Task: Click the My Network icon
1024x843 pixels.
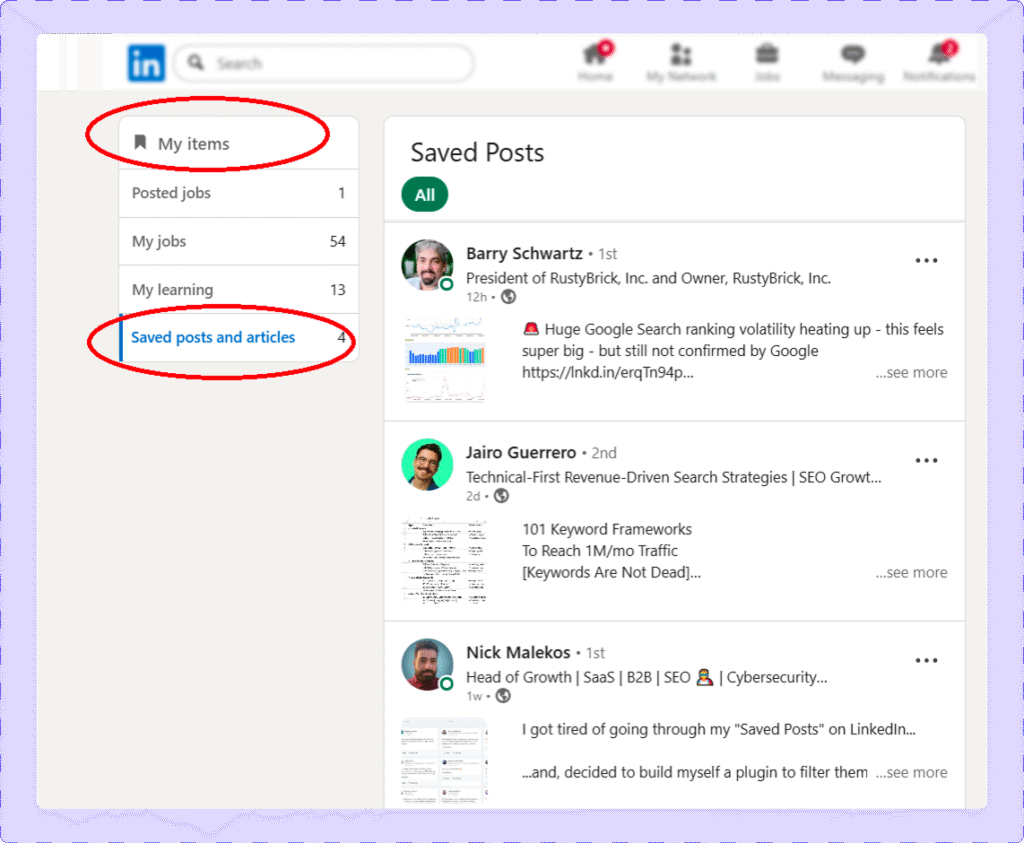Action: [681, 58]
